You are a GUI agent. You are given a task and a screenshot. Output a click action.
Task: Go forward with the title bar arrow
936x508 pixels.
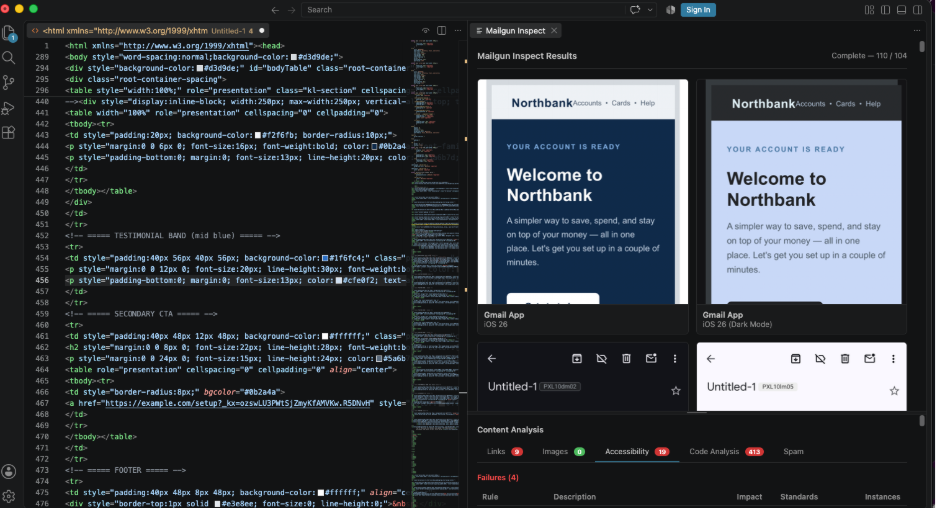point(291,10)
